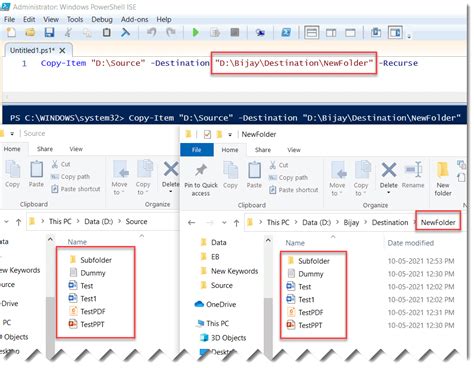
Task: Open View tab in Source window
Action: click(76, 149)
